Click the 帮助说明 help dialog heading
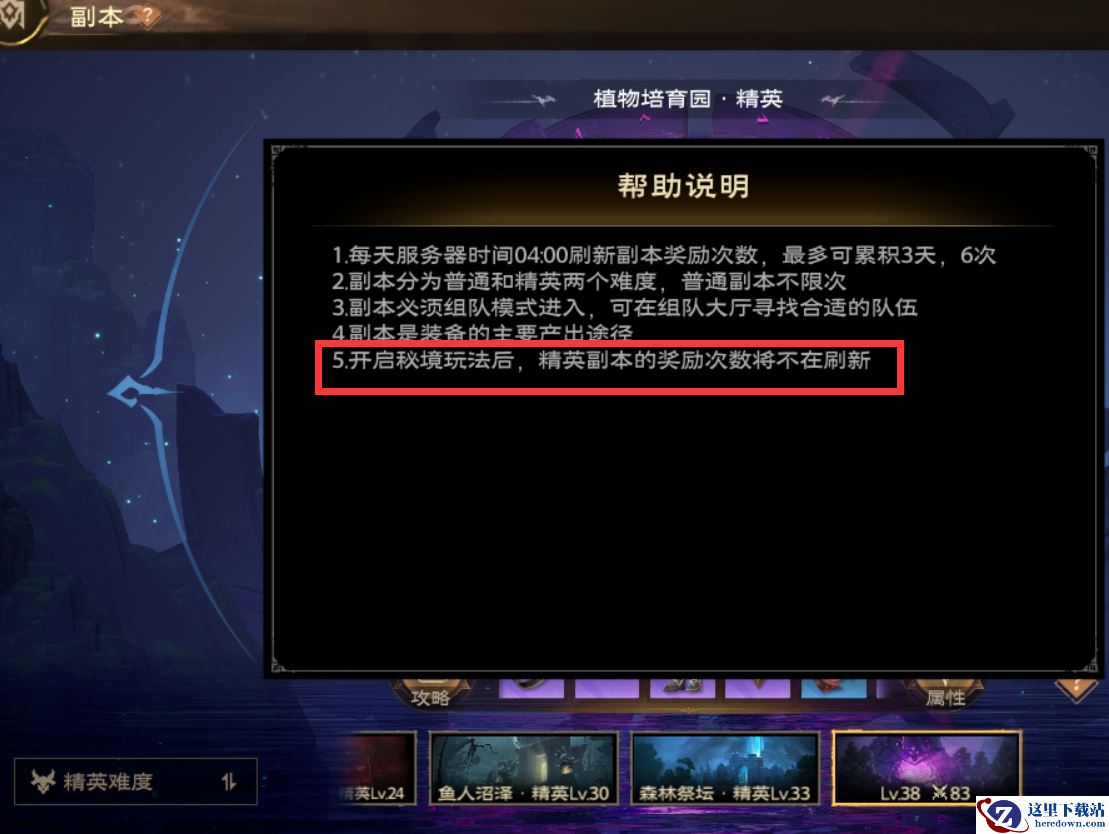This screenshot has height=834, width=1109. point(683,186)
